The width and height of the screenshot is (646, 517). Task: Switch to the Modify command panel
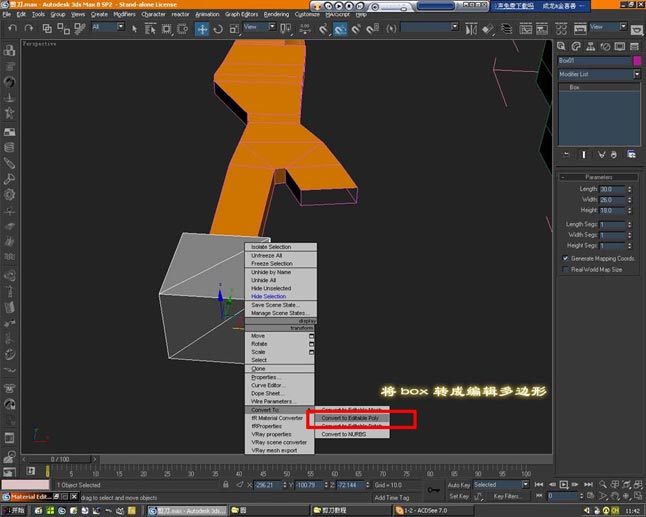(x=576, y=47)
